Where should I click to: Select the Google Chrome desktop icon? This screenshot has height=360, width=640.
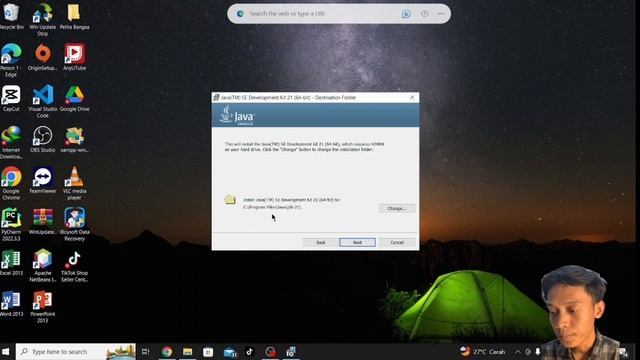point(11,183)
